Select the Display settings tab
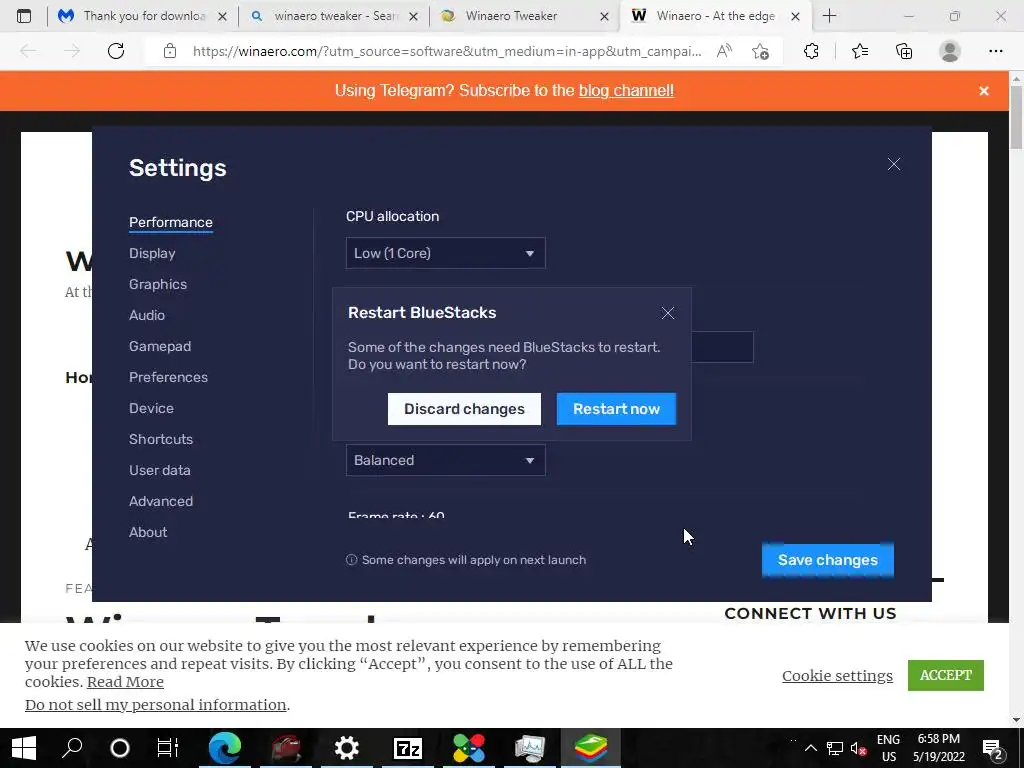 click(152, 253)
